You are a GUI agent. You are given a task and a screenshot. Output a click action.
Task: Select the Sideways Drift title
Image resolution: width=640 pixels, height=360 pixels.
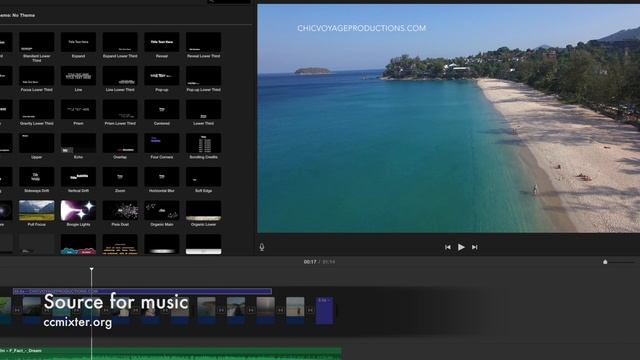[x=36, y=177]
